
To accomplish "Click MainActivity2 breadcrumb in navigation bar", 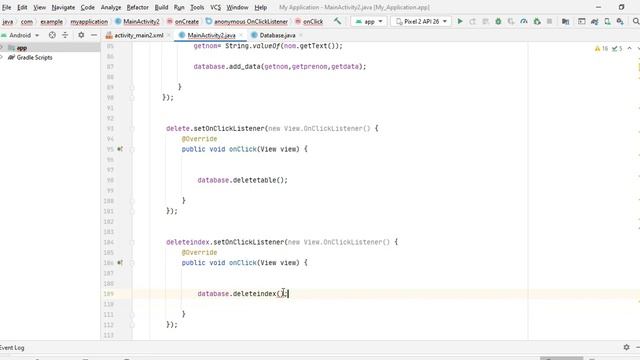I will click(x=138, y=22).
